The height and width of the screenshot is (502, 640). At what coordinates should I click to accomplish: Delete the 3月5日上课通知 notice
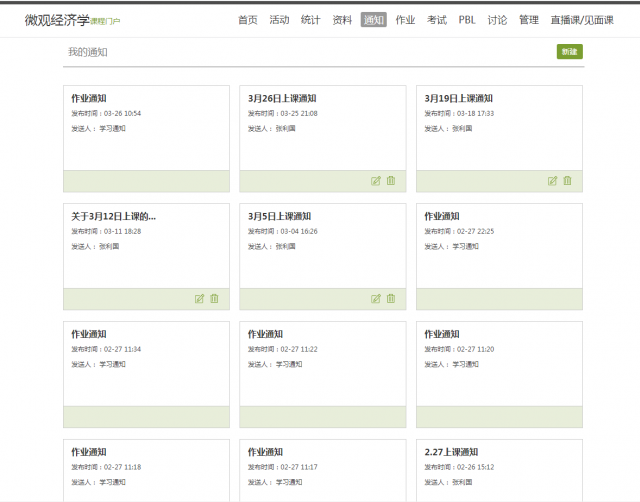click(391, 298)
